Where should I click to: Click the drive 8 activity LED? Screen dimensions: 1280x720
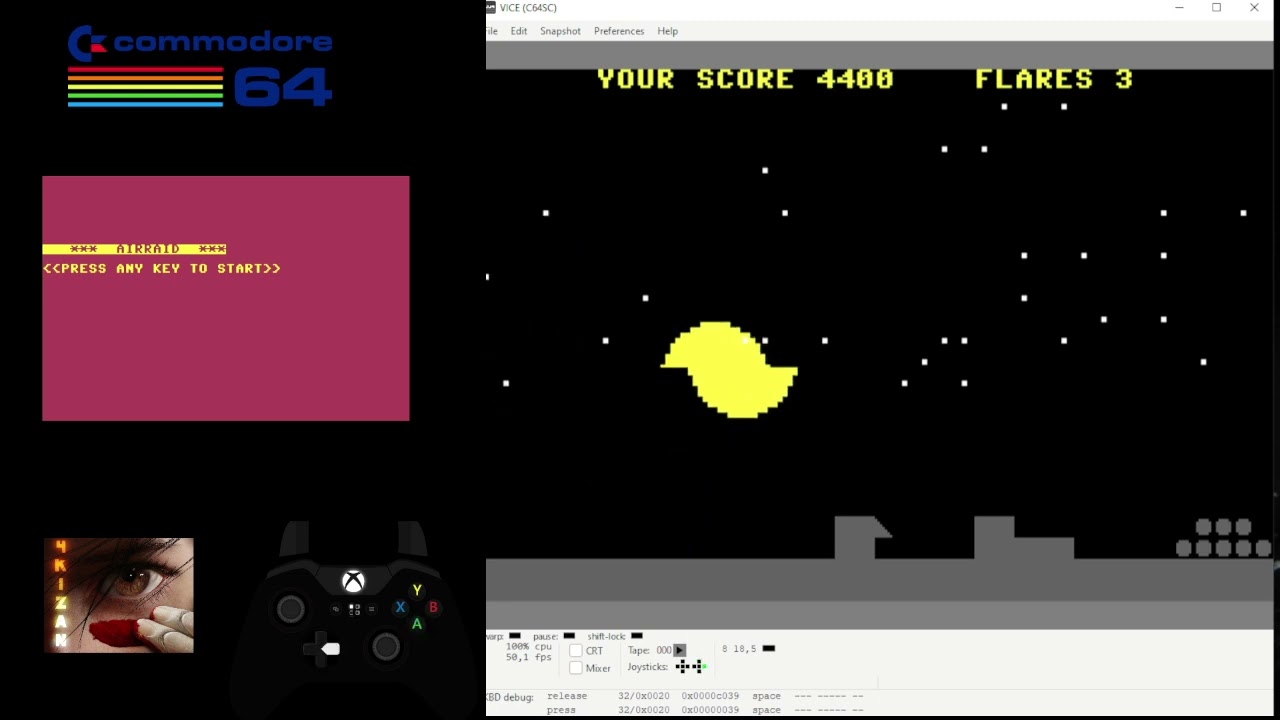768,649
